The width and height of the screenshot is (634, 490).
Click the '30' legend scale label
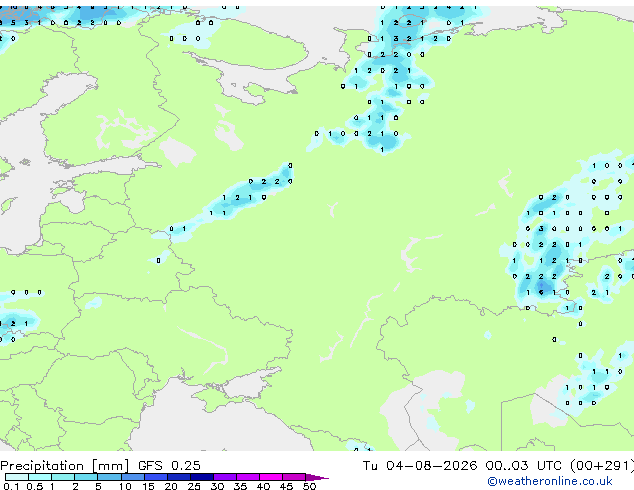pyautogui.click(x=217, y=486)
